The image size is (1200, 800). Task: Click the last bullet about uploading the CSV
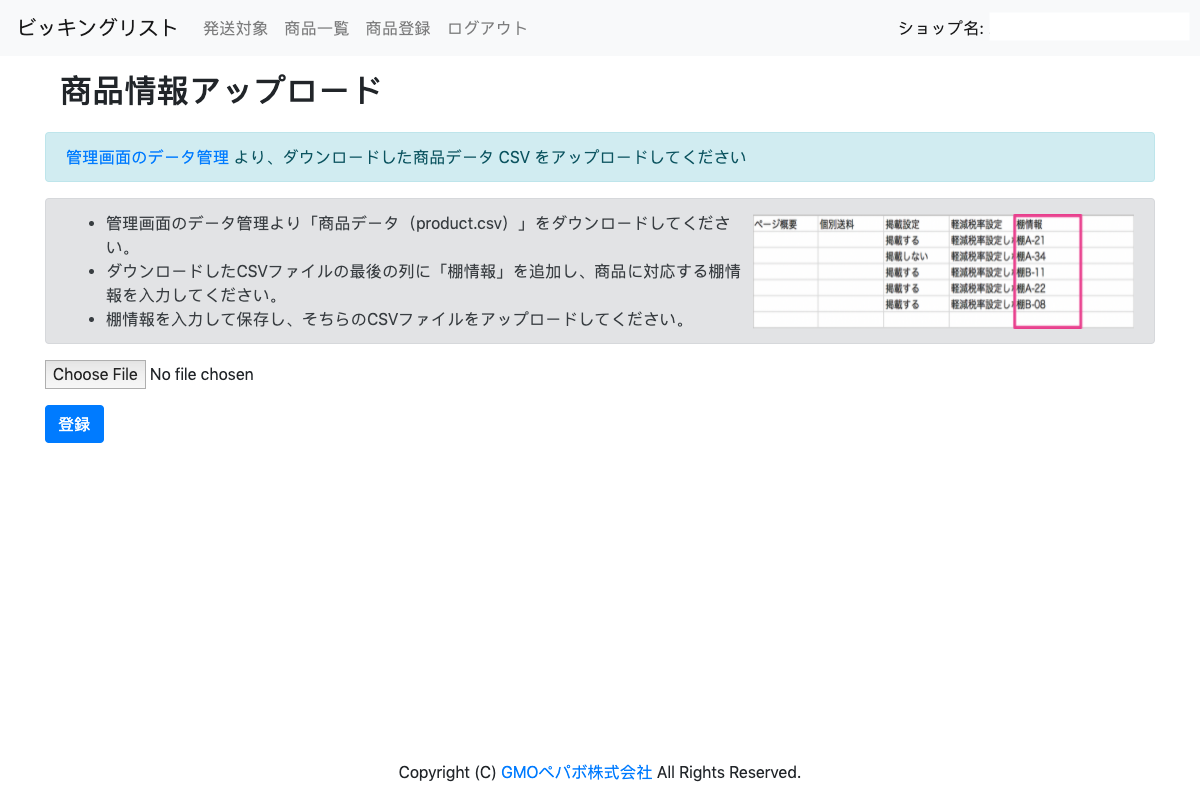[x=395, y=320]
